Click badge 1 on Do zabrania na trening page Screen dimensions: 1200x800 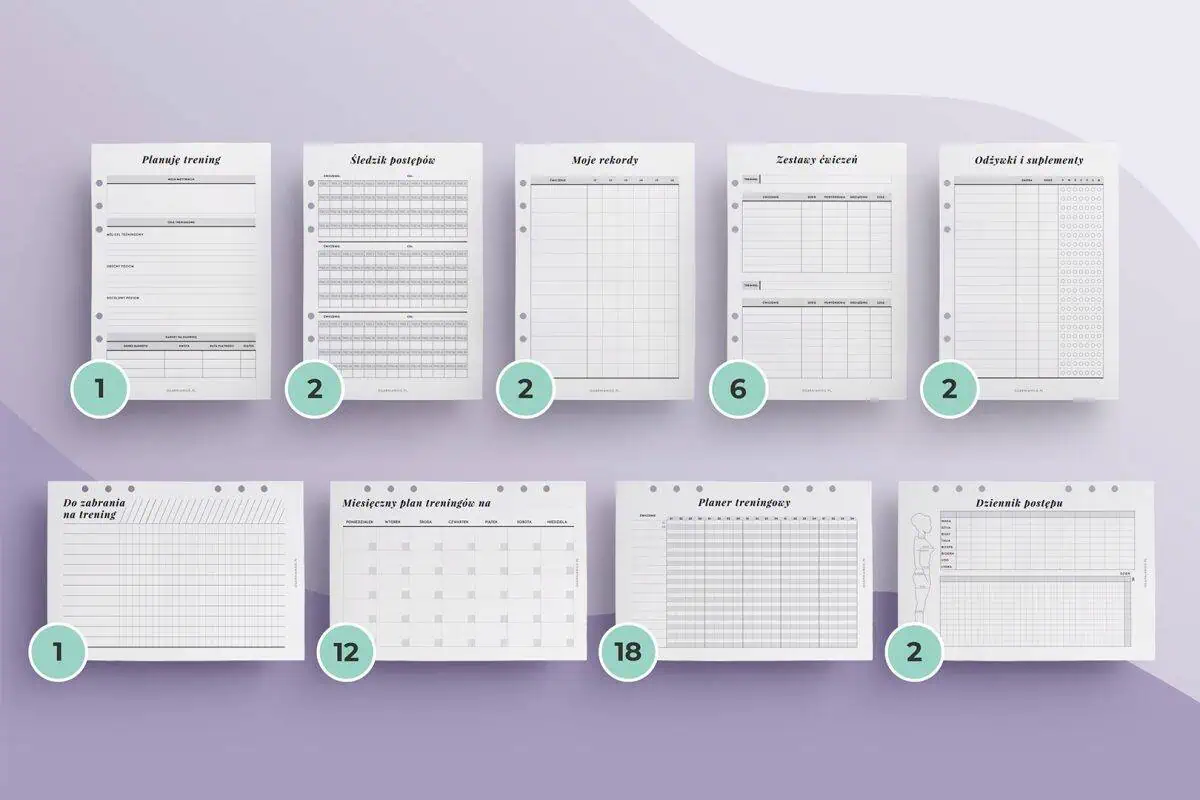(58, 652)
